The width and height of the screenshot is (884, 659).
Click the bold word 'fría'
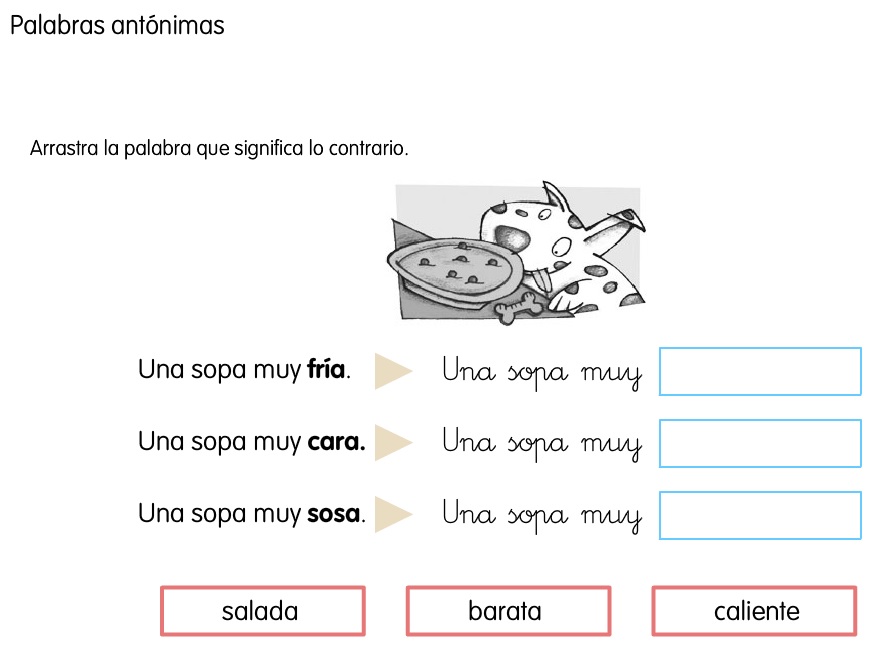tap(326, 369)
